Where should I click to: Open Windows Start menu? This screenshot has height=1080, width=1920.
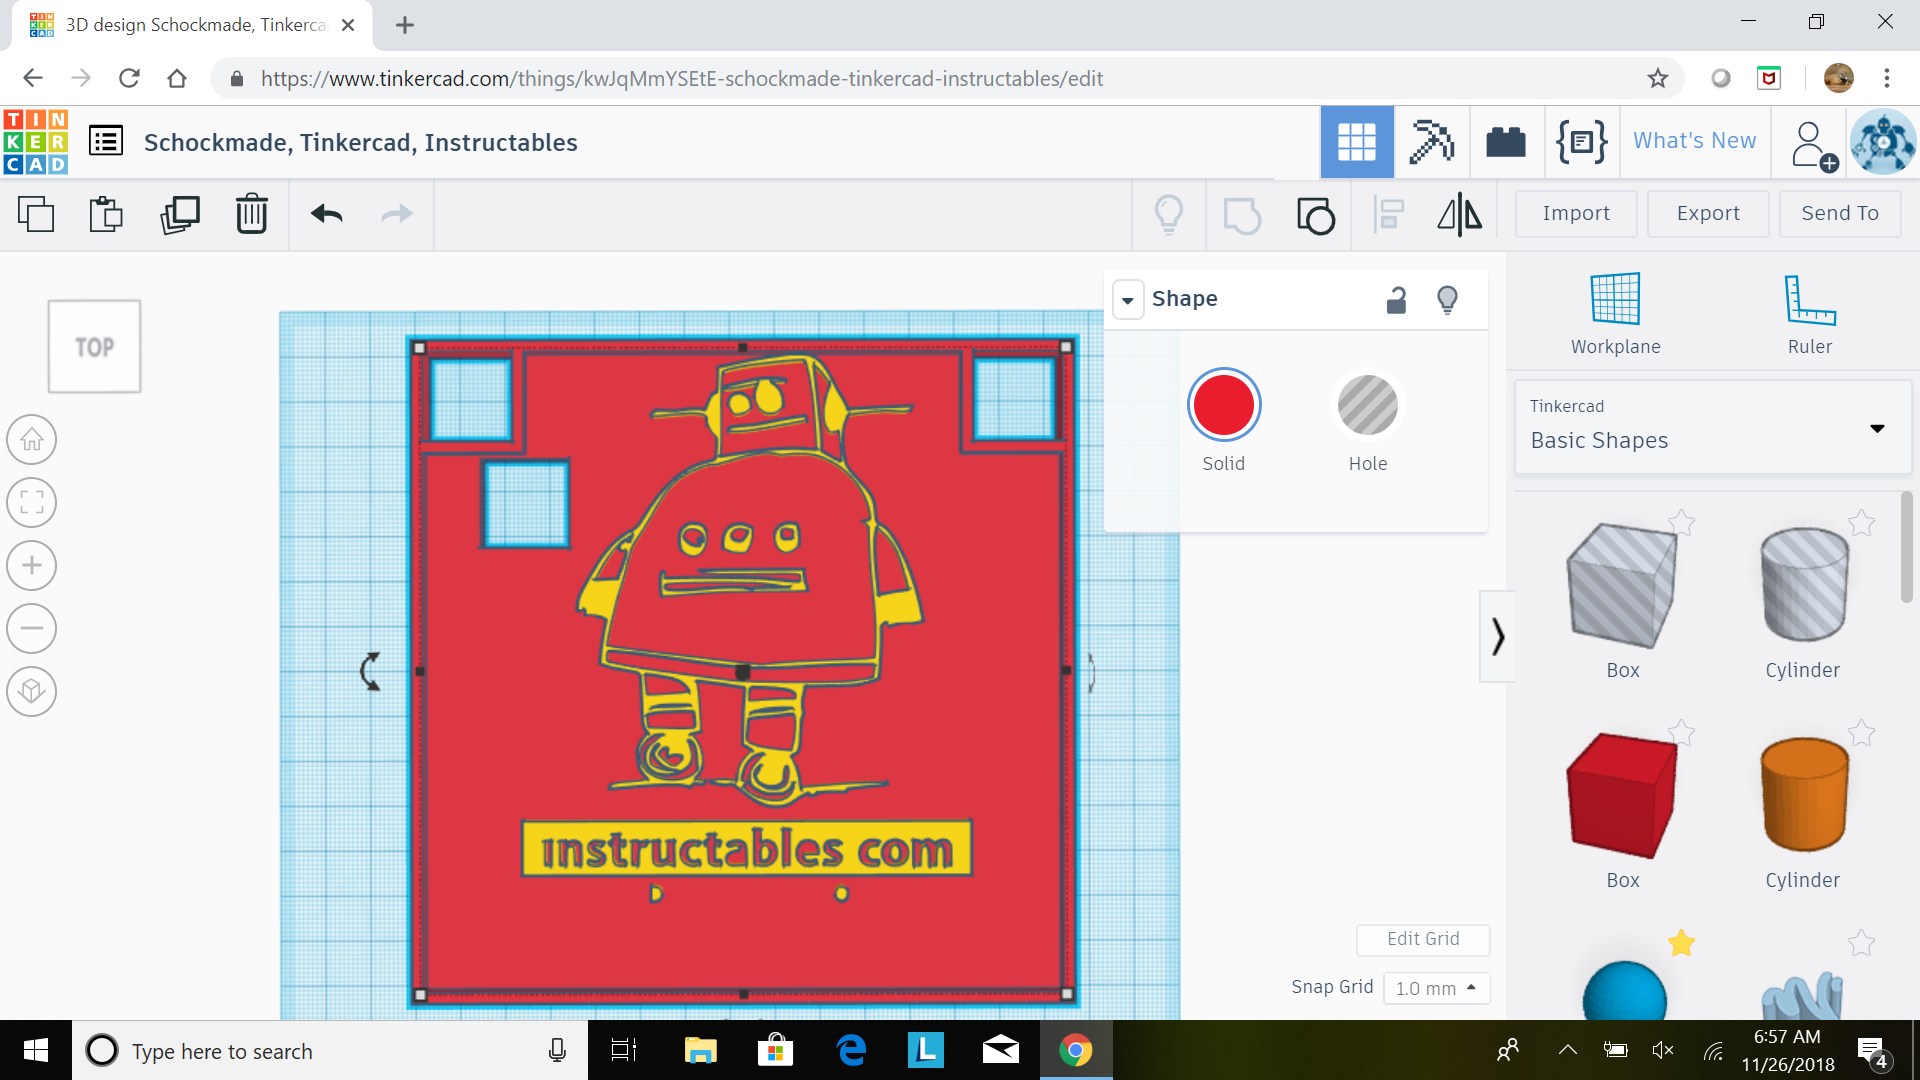coord(36,1050)
